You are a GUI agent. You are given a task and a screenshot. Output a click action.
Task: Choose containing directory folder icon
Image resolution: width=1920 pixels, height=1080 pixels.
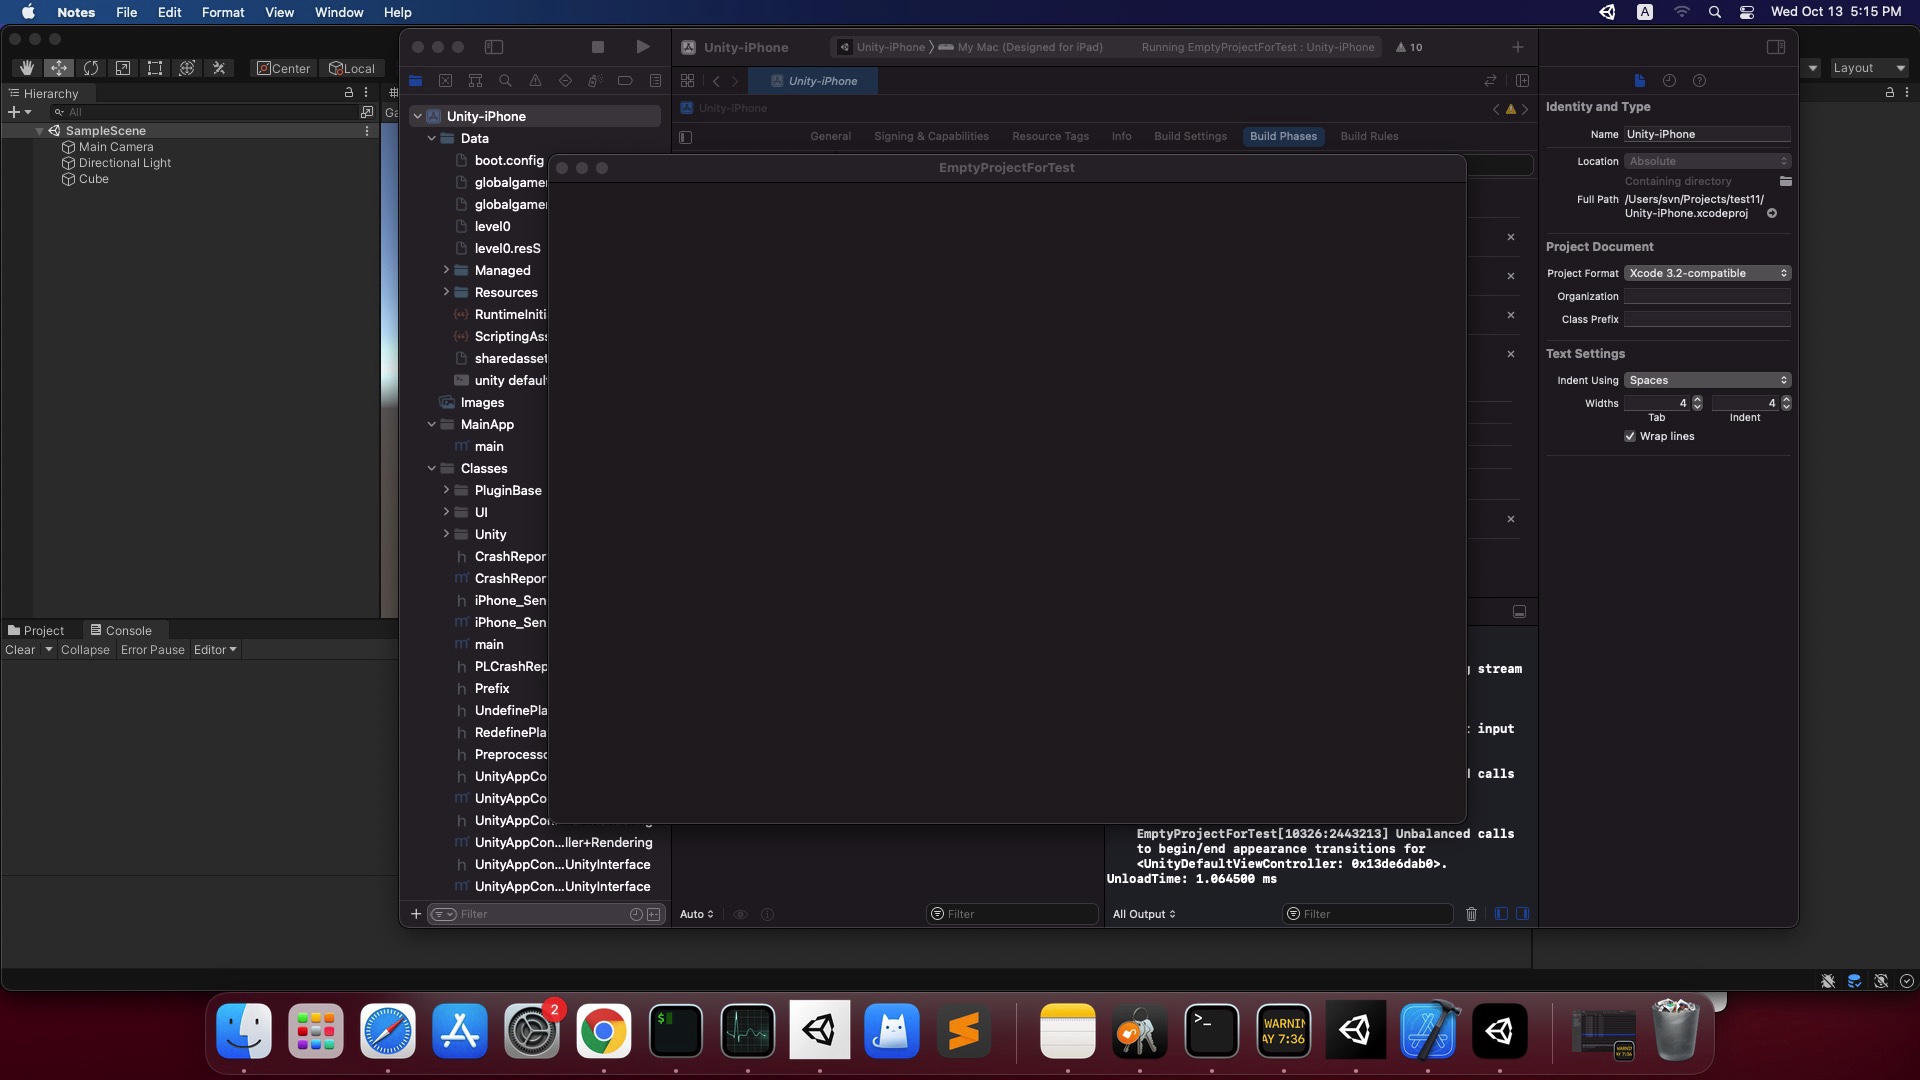tap(1786, 181)
